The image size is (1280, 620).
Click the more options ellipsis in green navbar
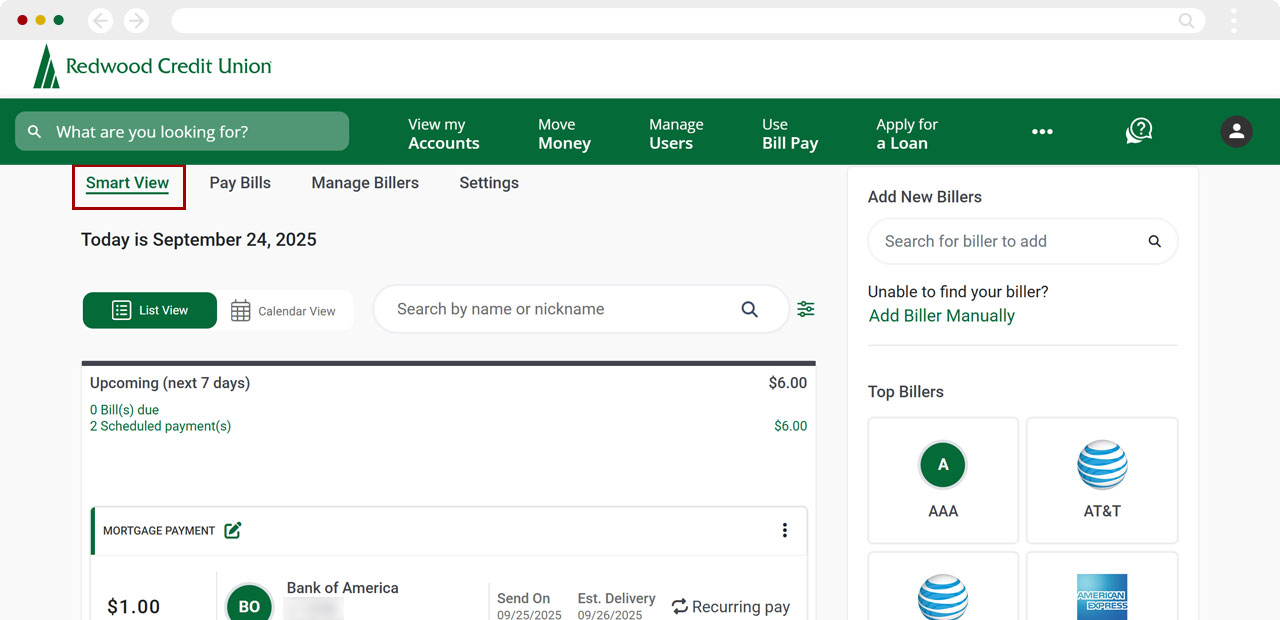point(1042,131)
